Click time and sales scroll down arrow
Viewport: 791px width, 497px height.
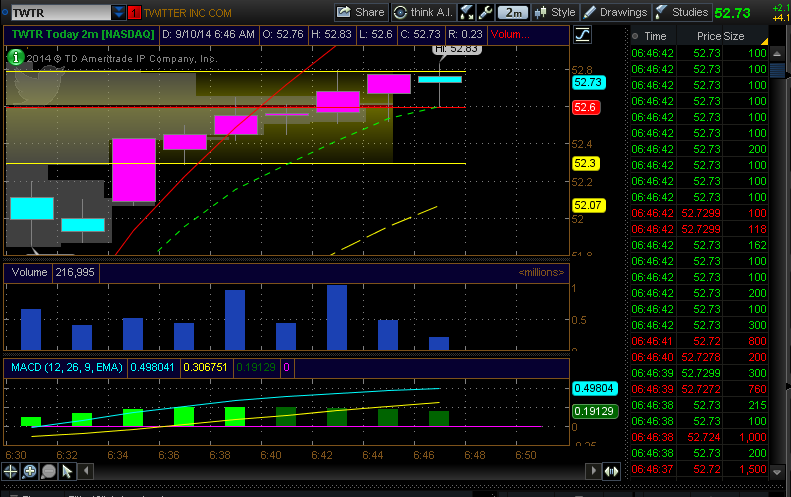[777, 472]
